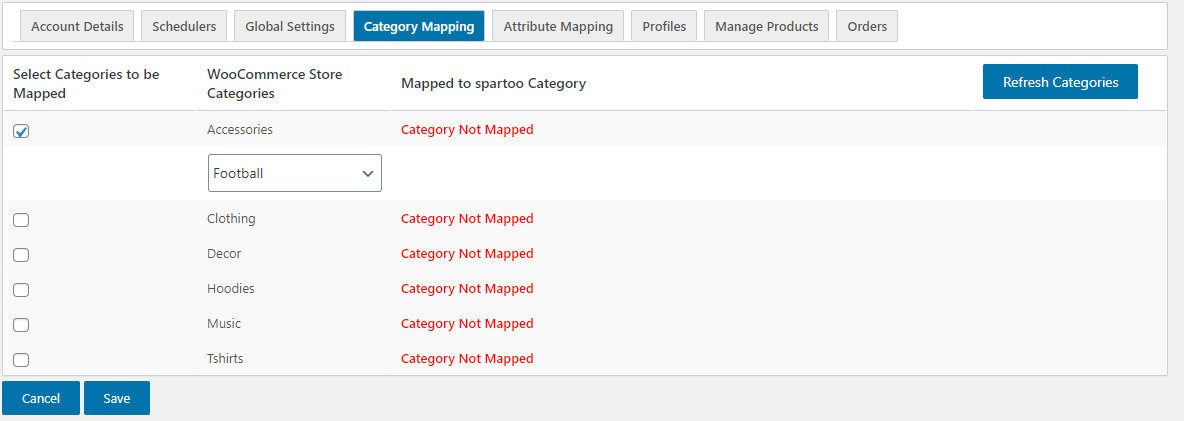This screenshot has width=1184, height=421.
Task: Open the Account Details tab
Action: pos(77,26)
